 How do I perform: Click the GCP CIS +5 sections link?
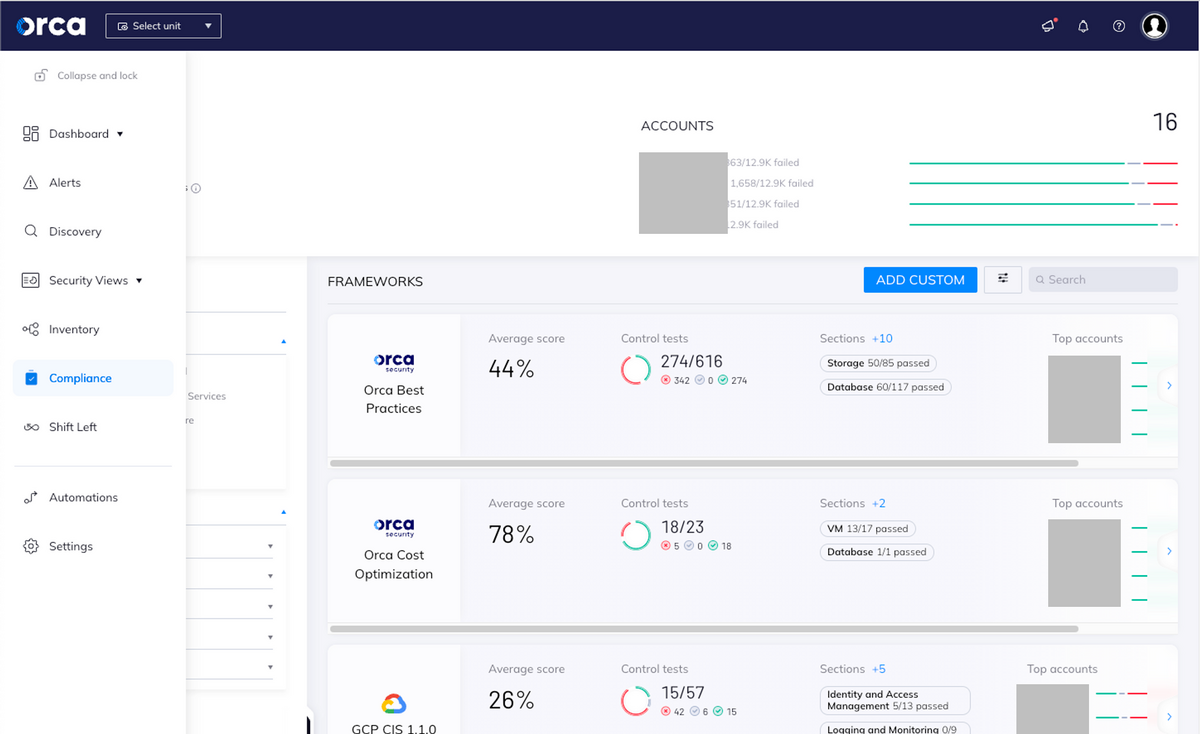[878, 670]
